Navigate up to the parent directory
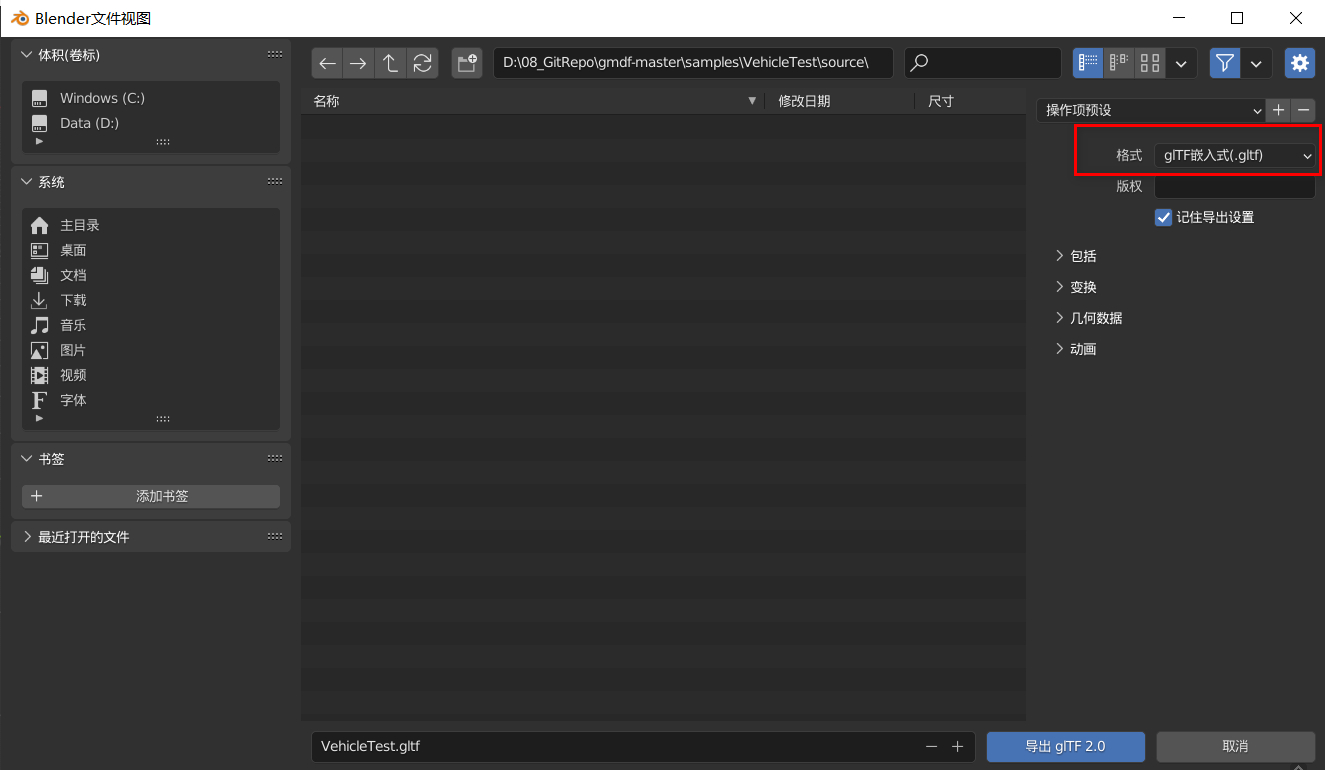 click(x=390, y=62)
